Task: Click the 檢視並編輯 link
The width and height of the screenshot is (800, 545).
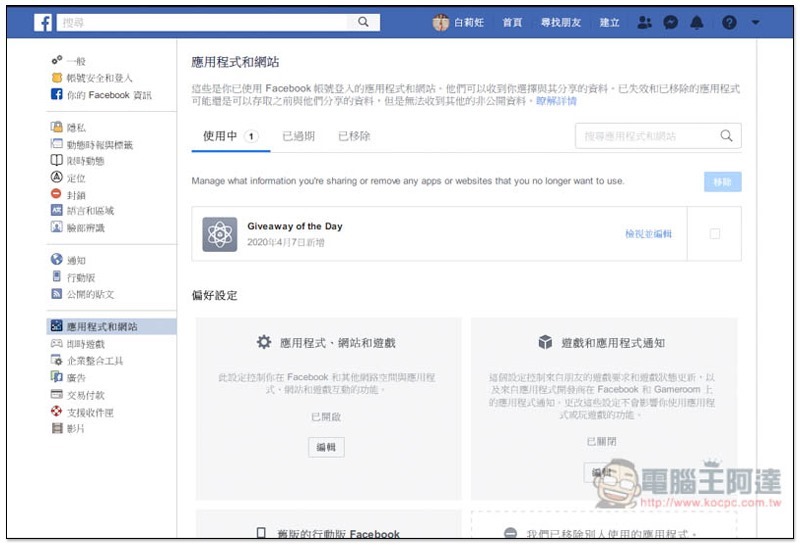Action: click(x=648, y=234)
